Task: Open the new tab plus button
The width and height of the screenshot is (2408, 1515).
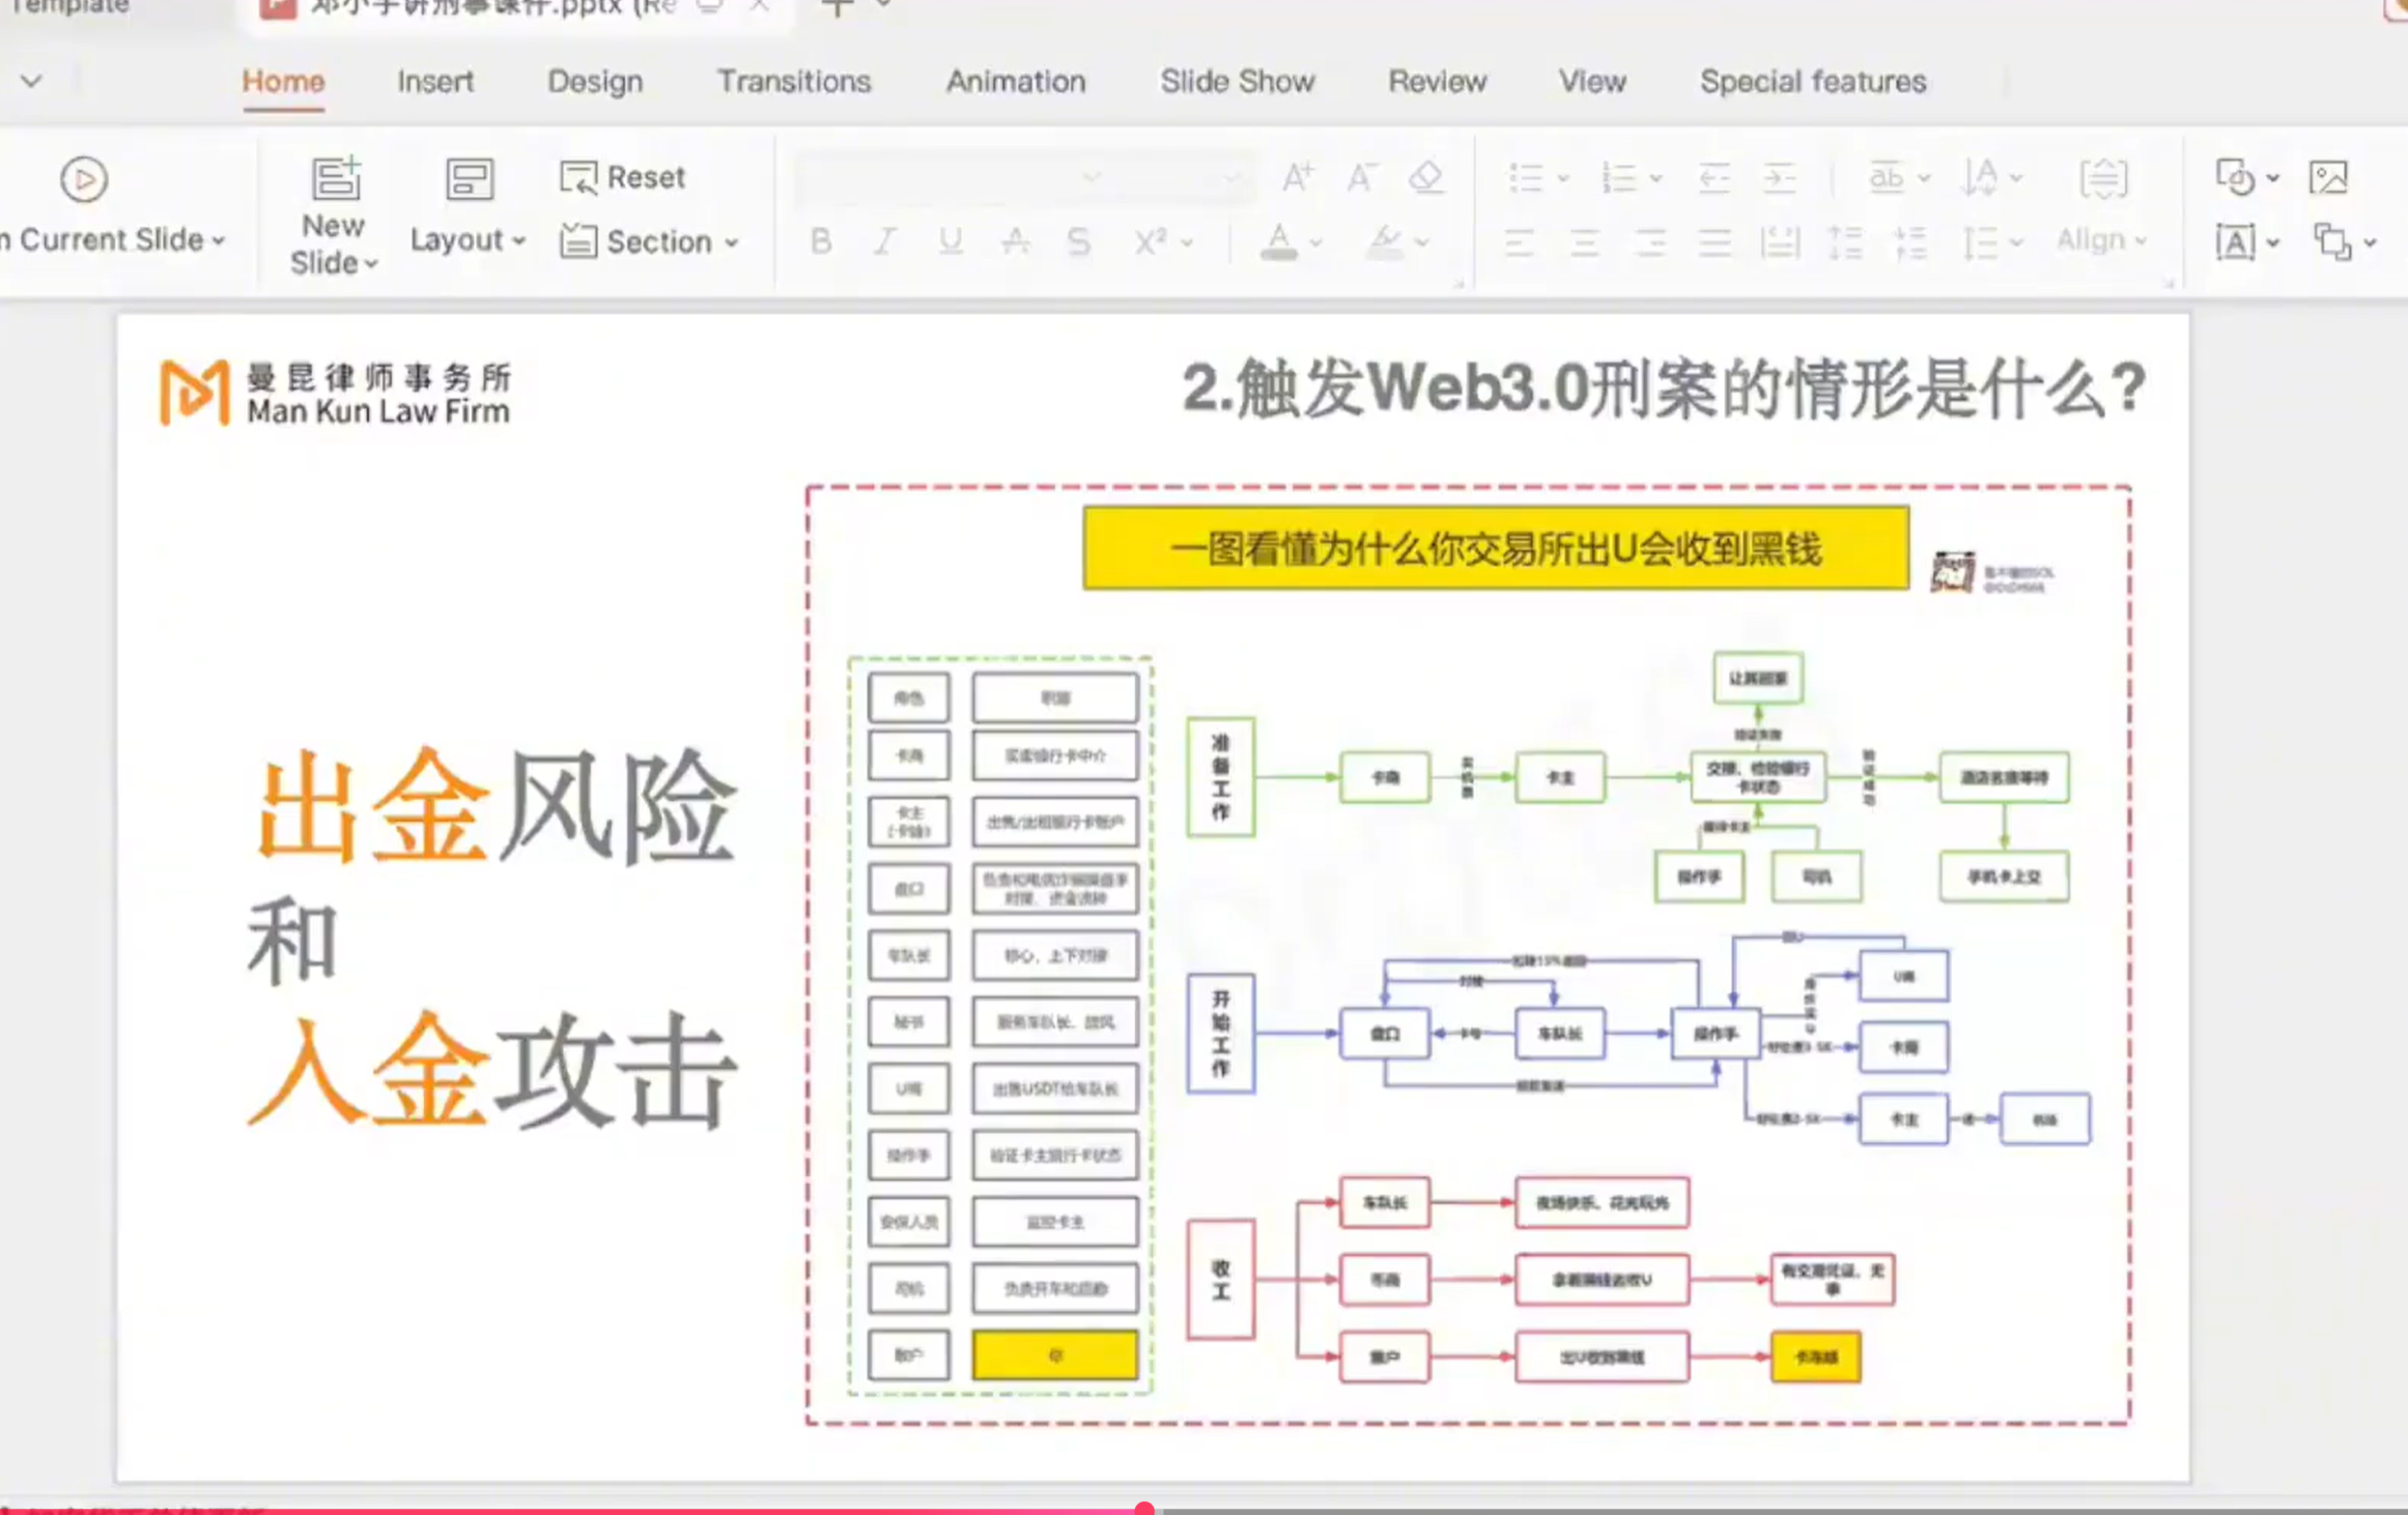Action: tap(837, 8)
